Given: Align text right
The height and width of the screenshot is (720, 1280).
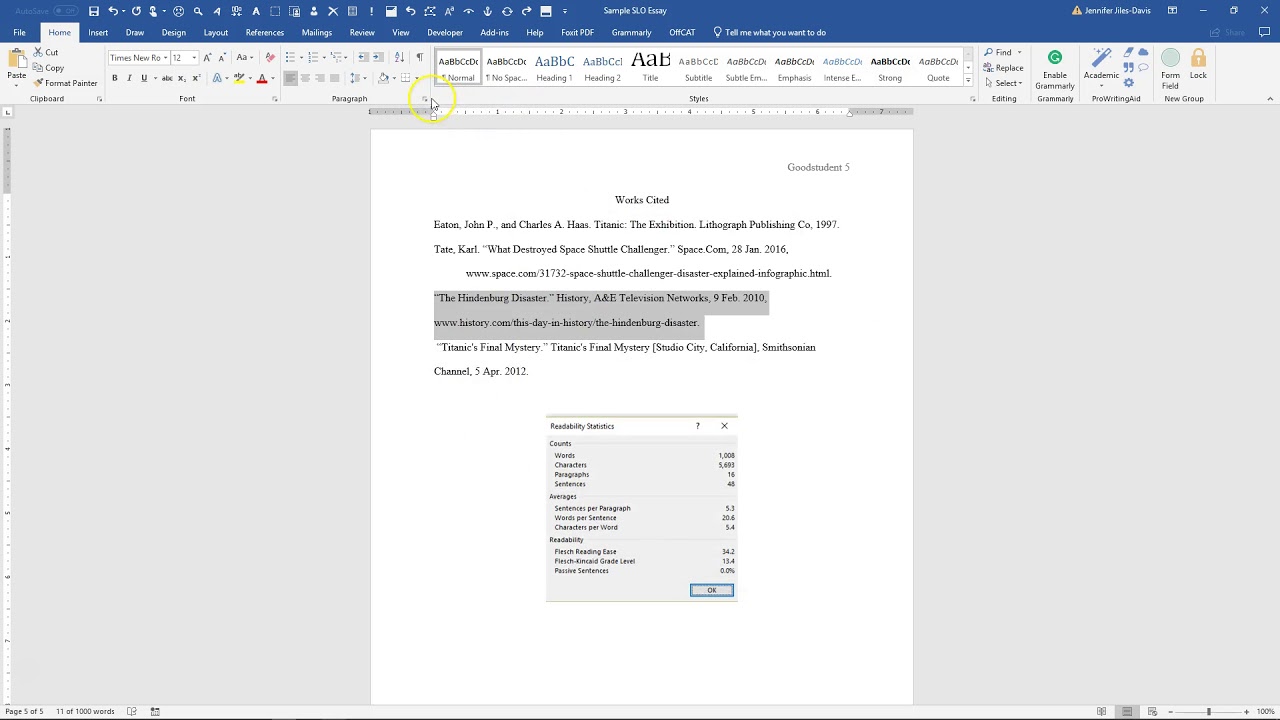Looking at the screenshot, I should tap(320, 78).
